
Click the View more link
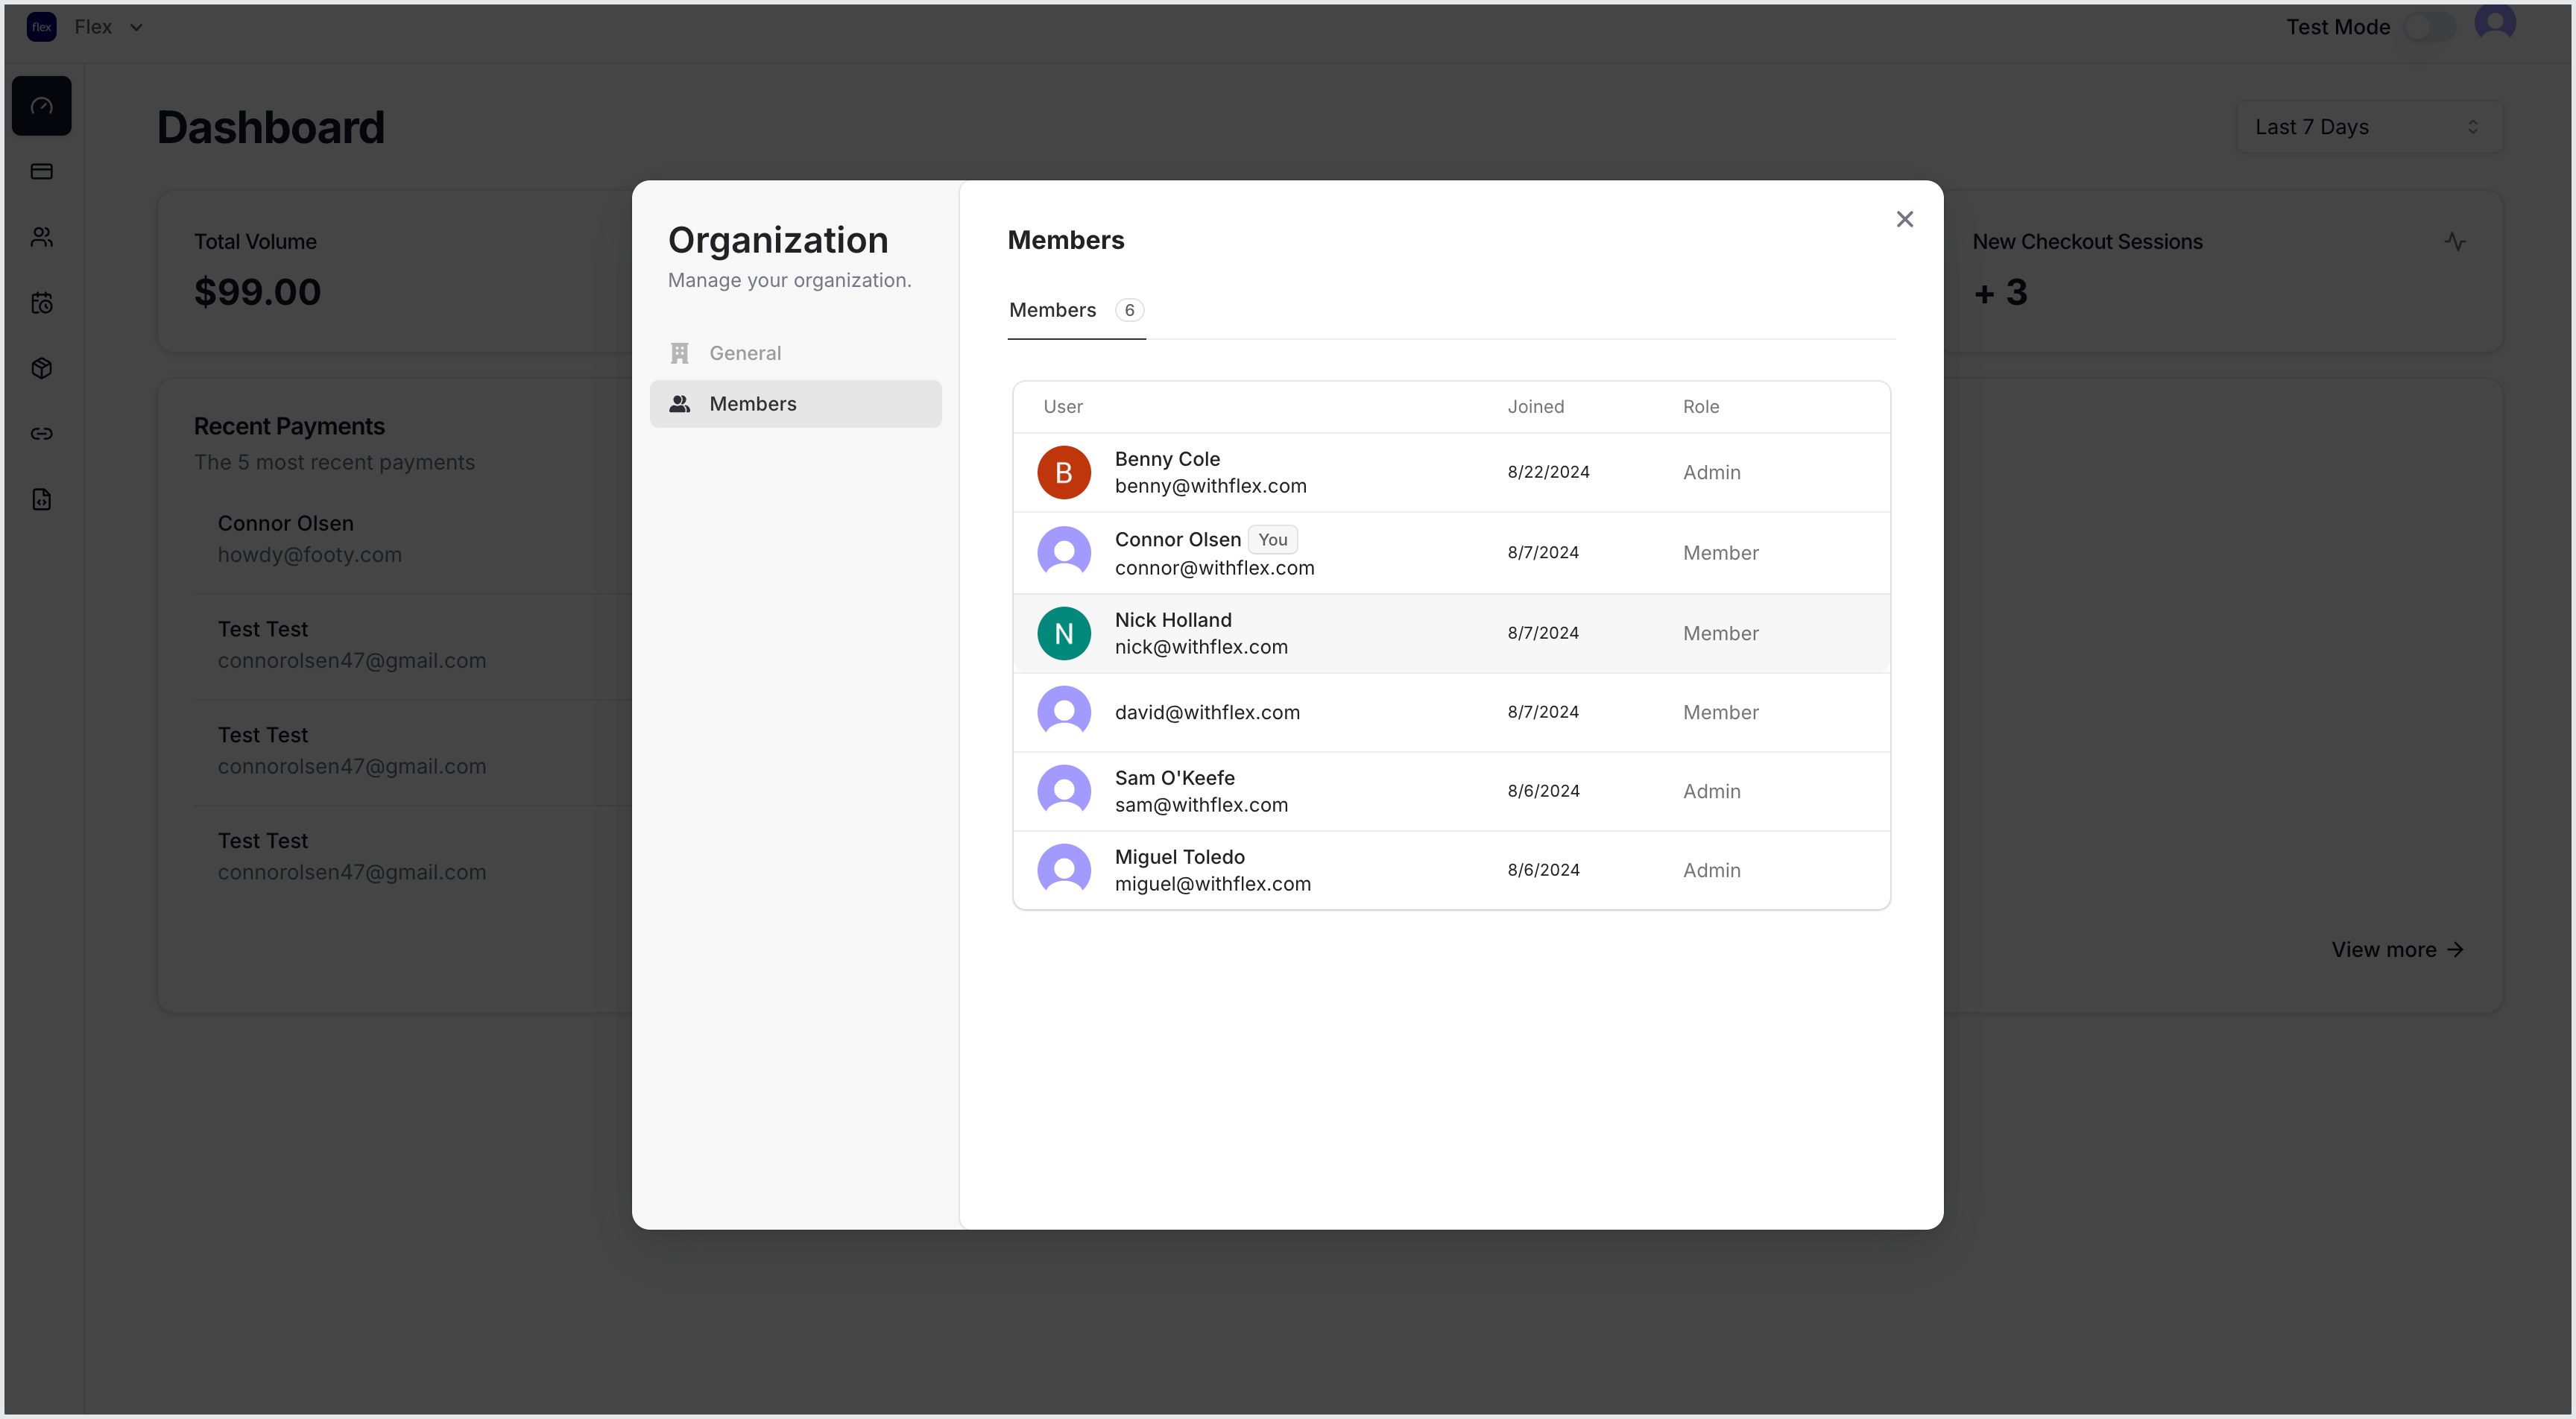point(2396,950)
